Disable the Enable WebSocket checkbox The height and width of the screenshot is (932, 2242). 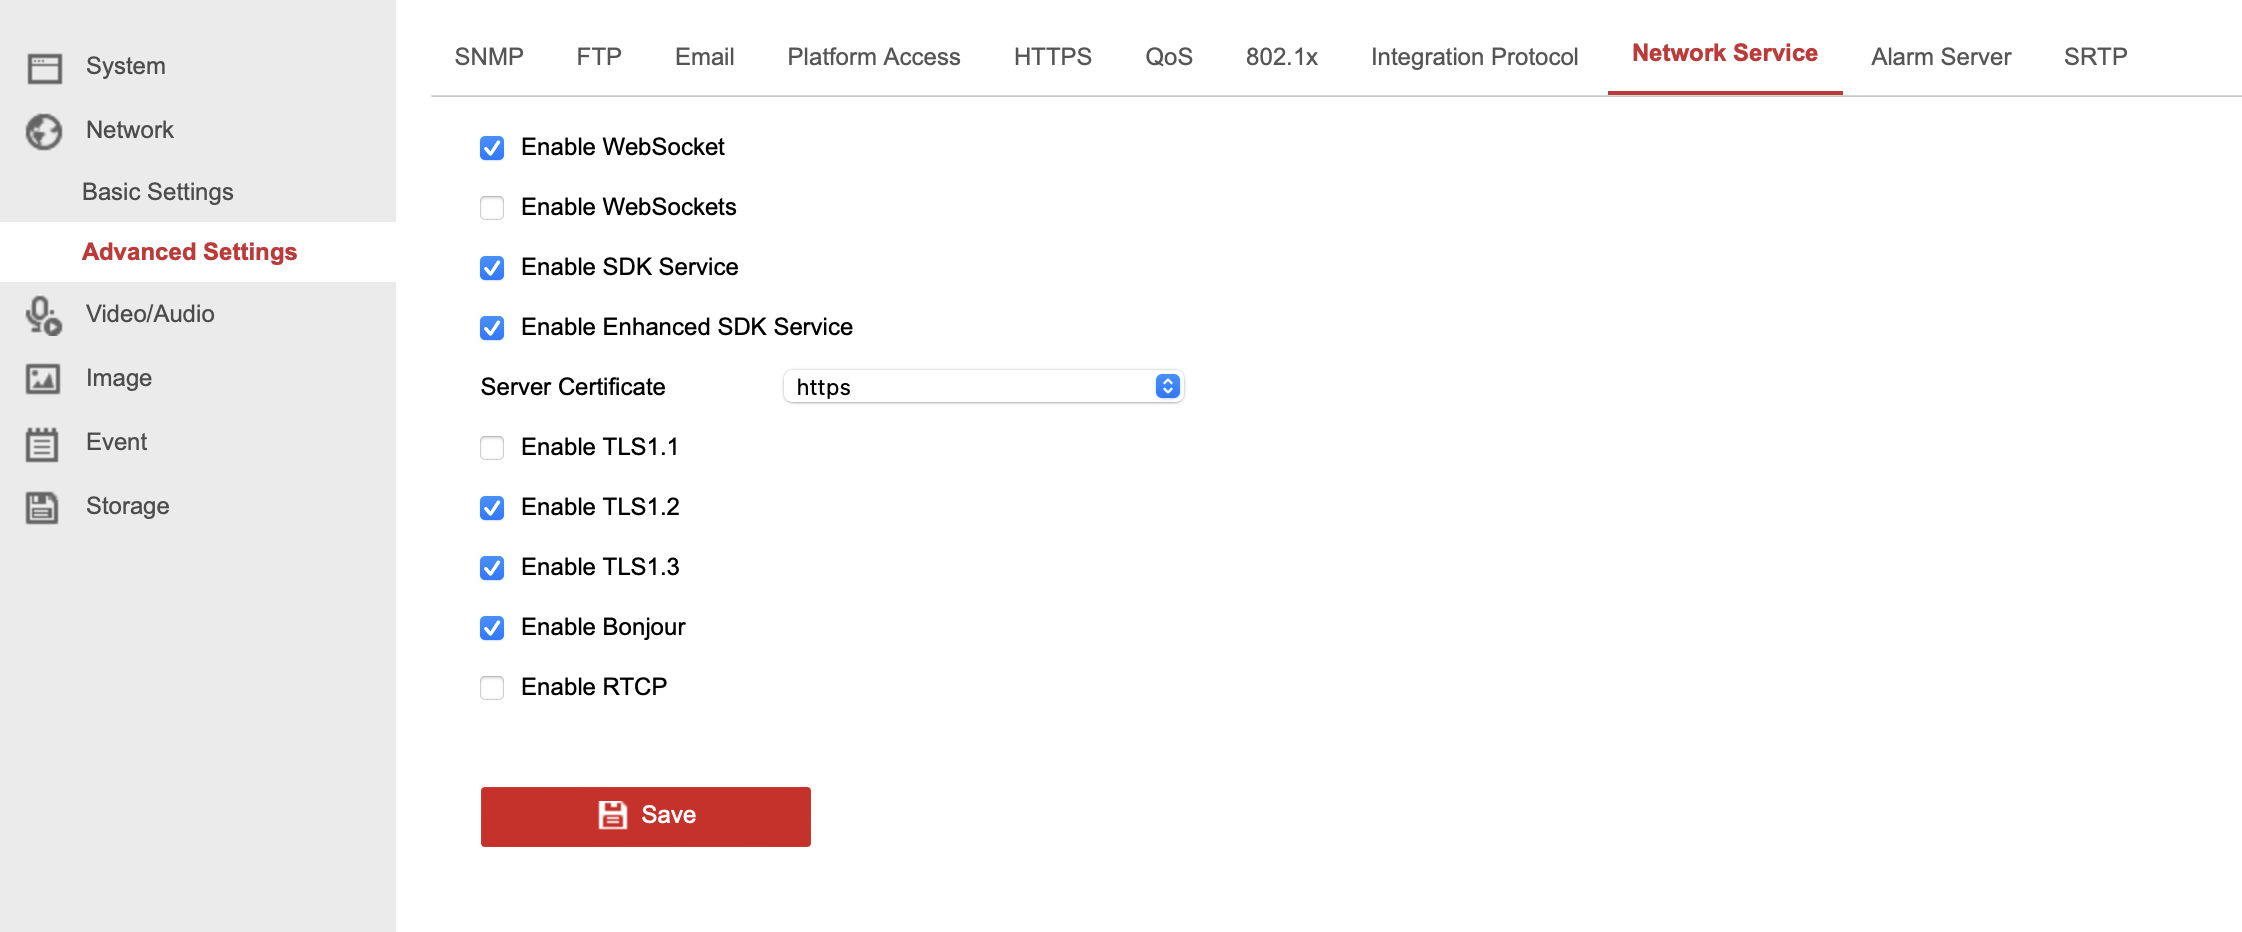(492, 148)
